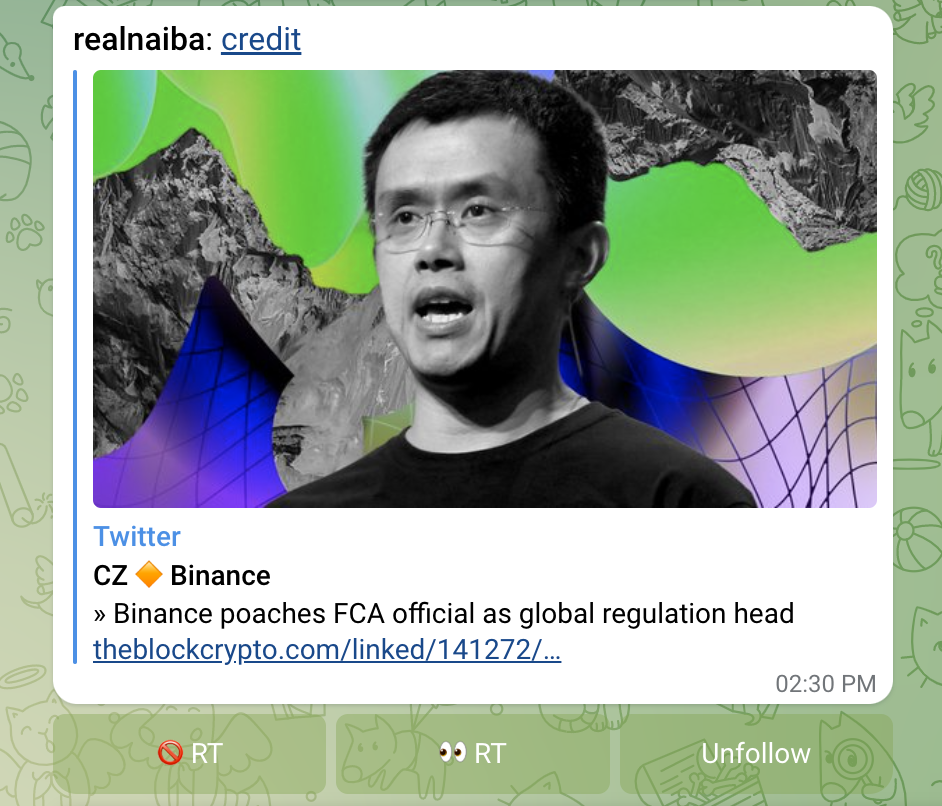Click the 🚫 RT button to block retweets
Image resolution: width=942 pixels, height=806 pixels.
pos(189,754)
